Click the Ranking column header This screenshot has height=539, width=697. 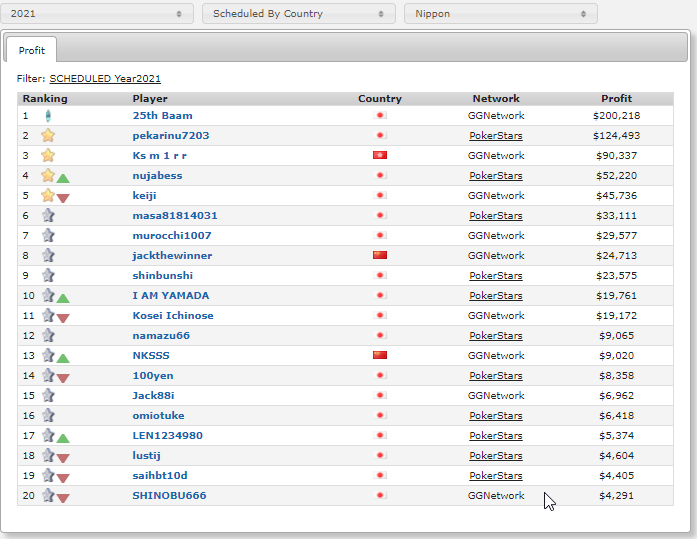(45, 99)
